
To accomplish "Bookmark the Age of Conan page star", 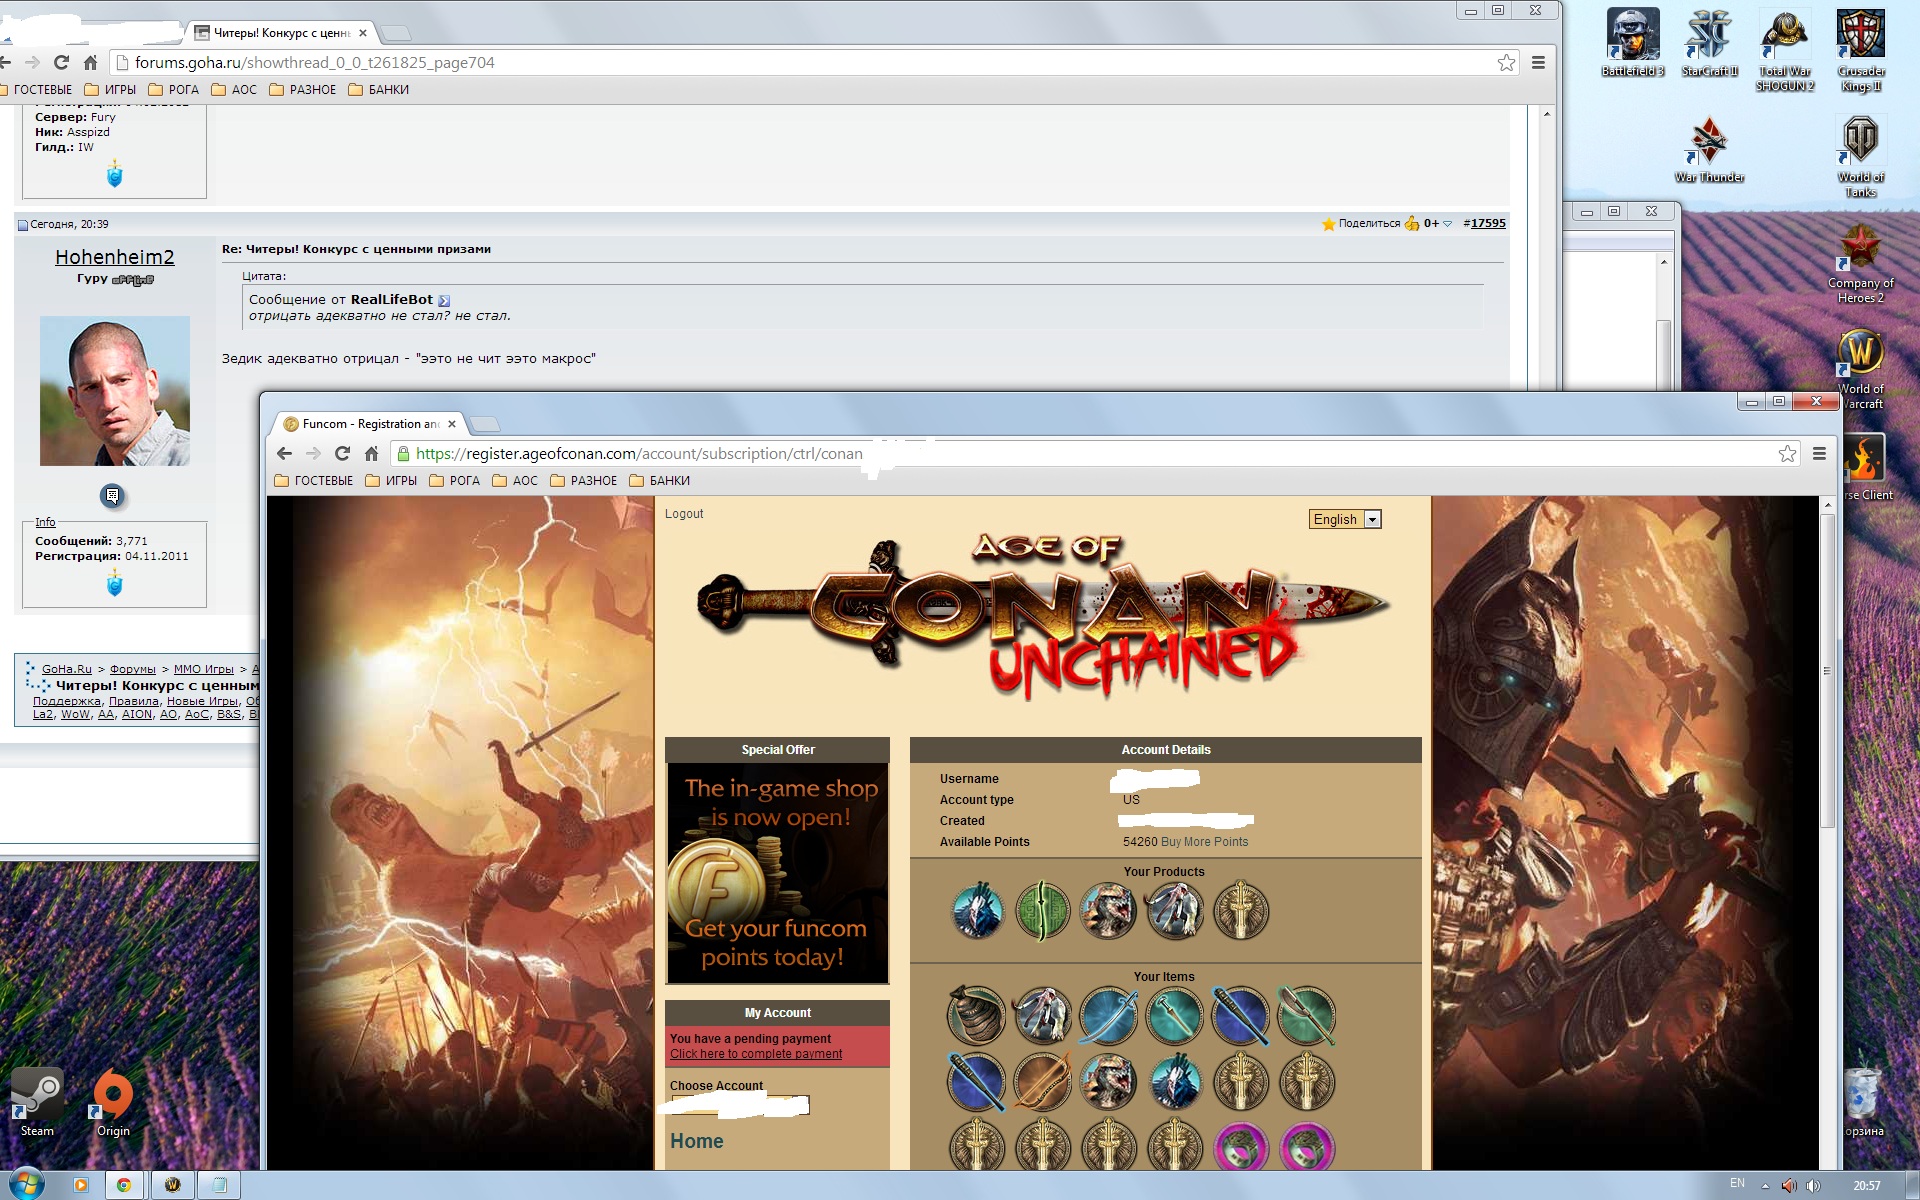I will point(1787,454).
